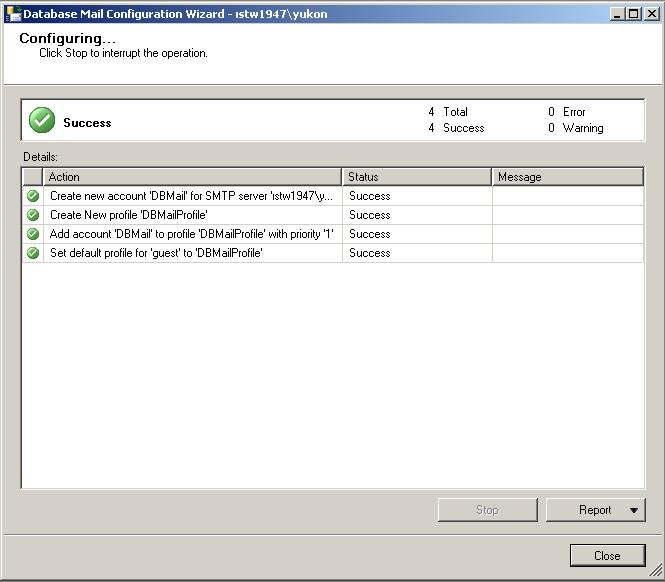Click the "Configuring..." heading

tap(67, 38)
